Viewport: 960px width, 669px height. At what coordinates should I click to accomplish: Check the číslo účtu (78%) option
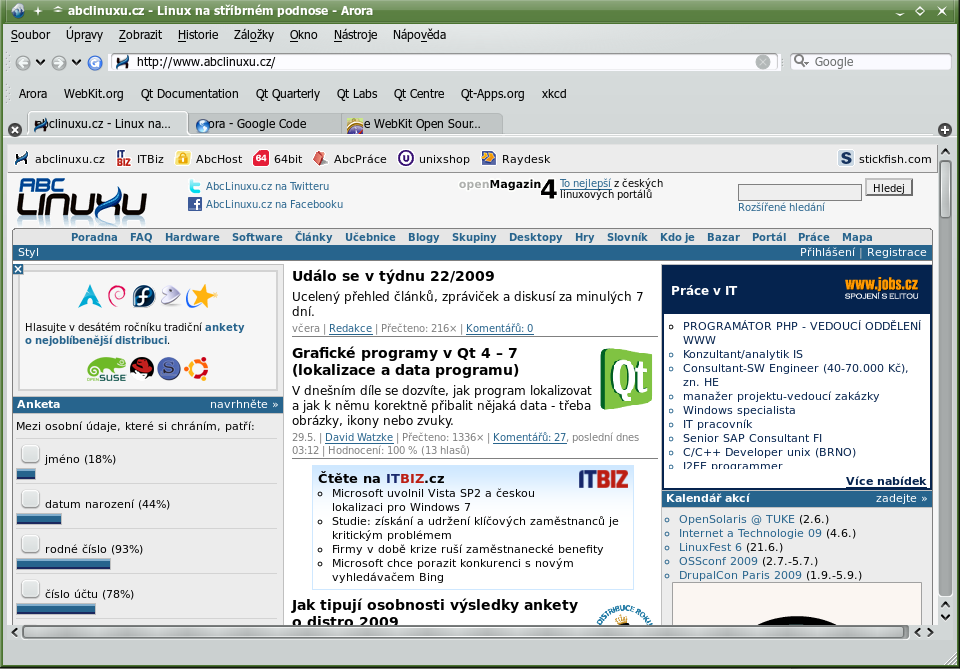(x=31, y=589)
